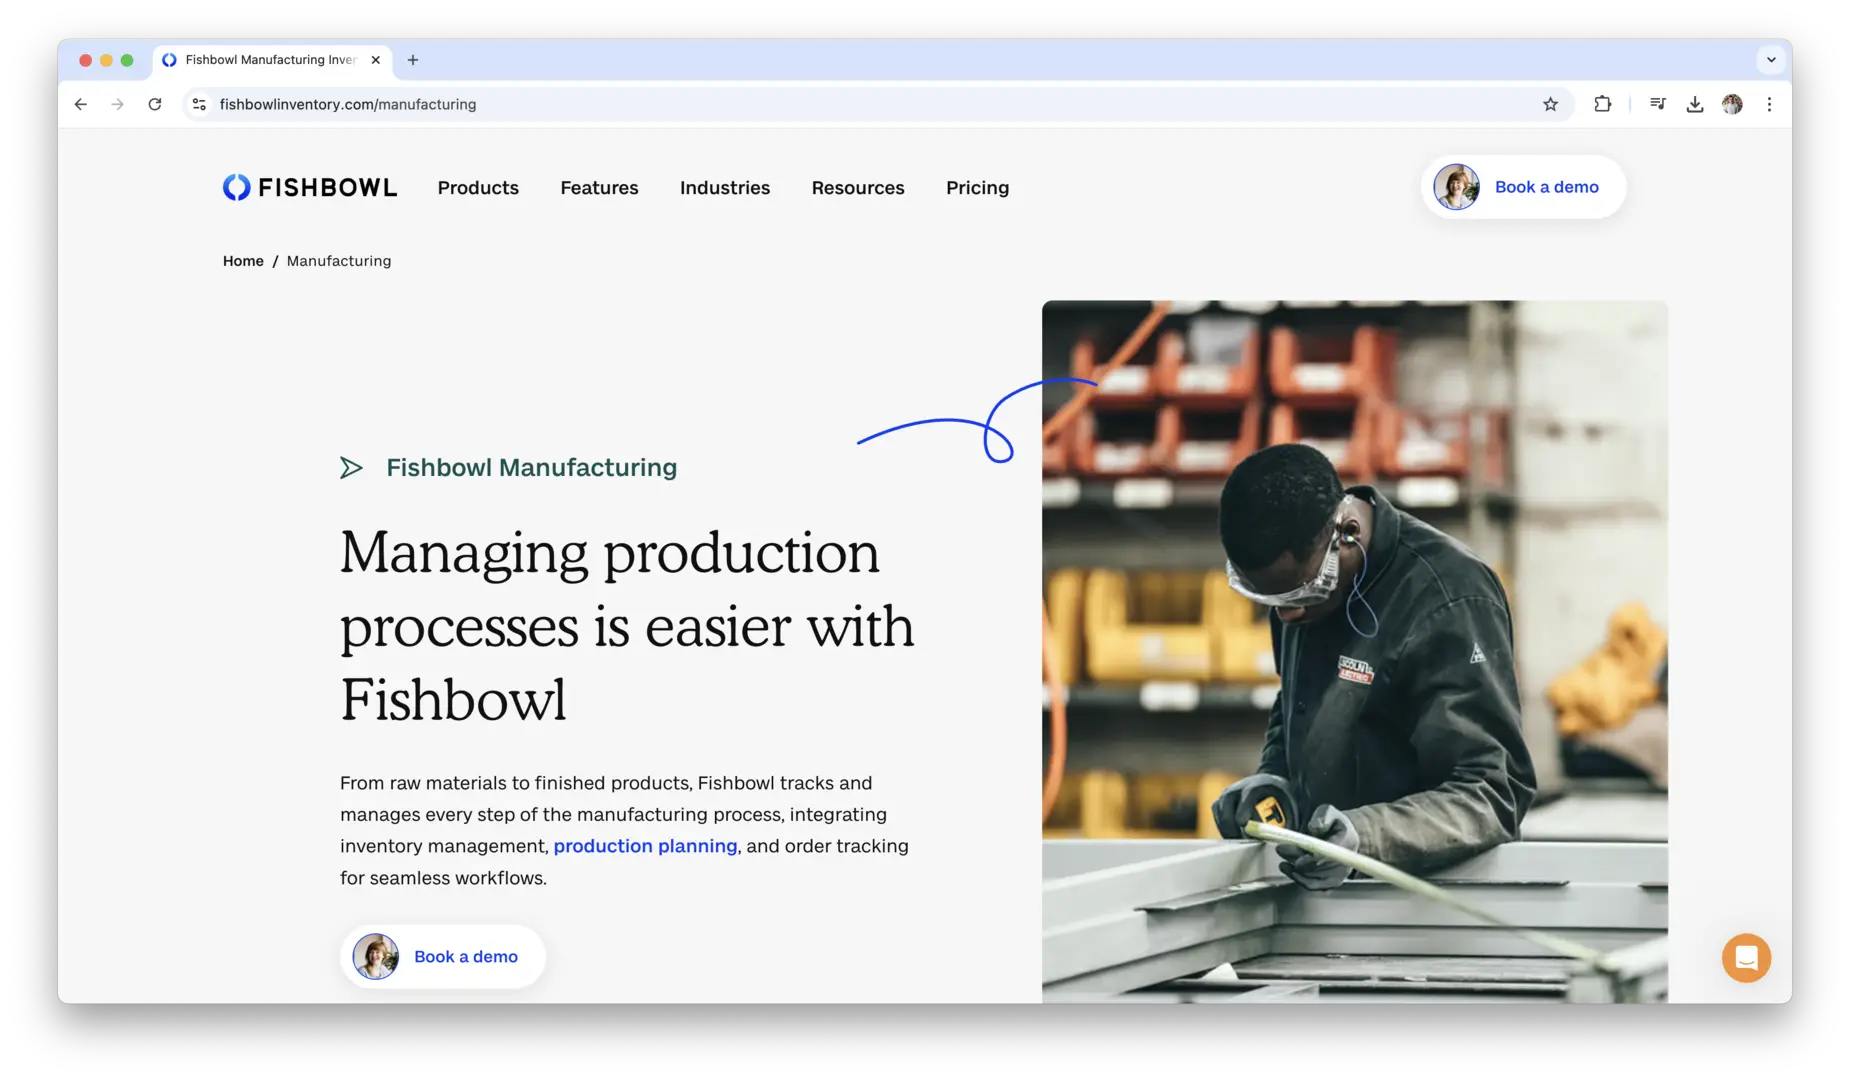
Task: Click Book a demo in the header
Action: (1523, 187)
